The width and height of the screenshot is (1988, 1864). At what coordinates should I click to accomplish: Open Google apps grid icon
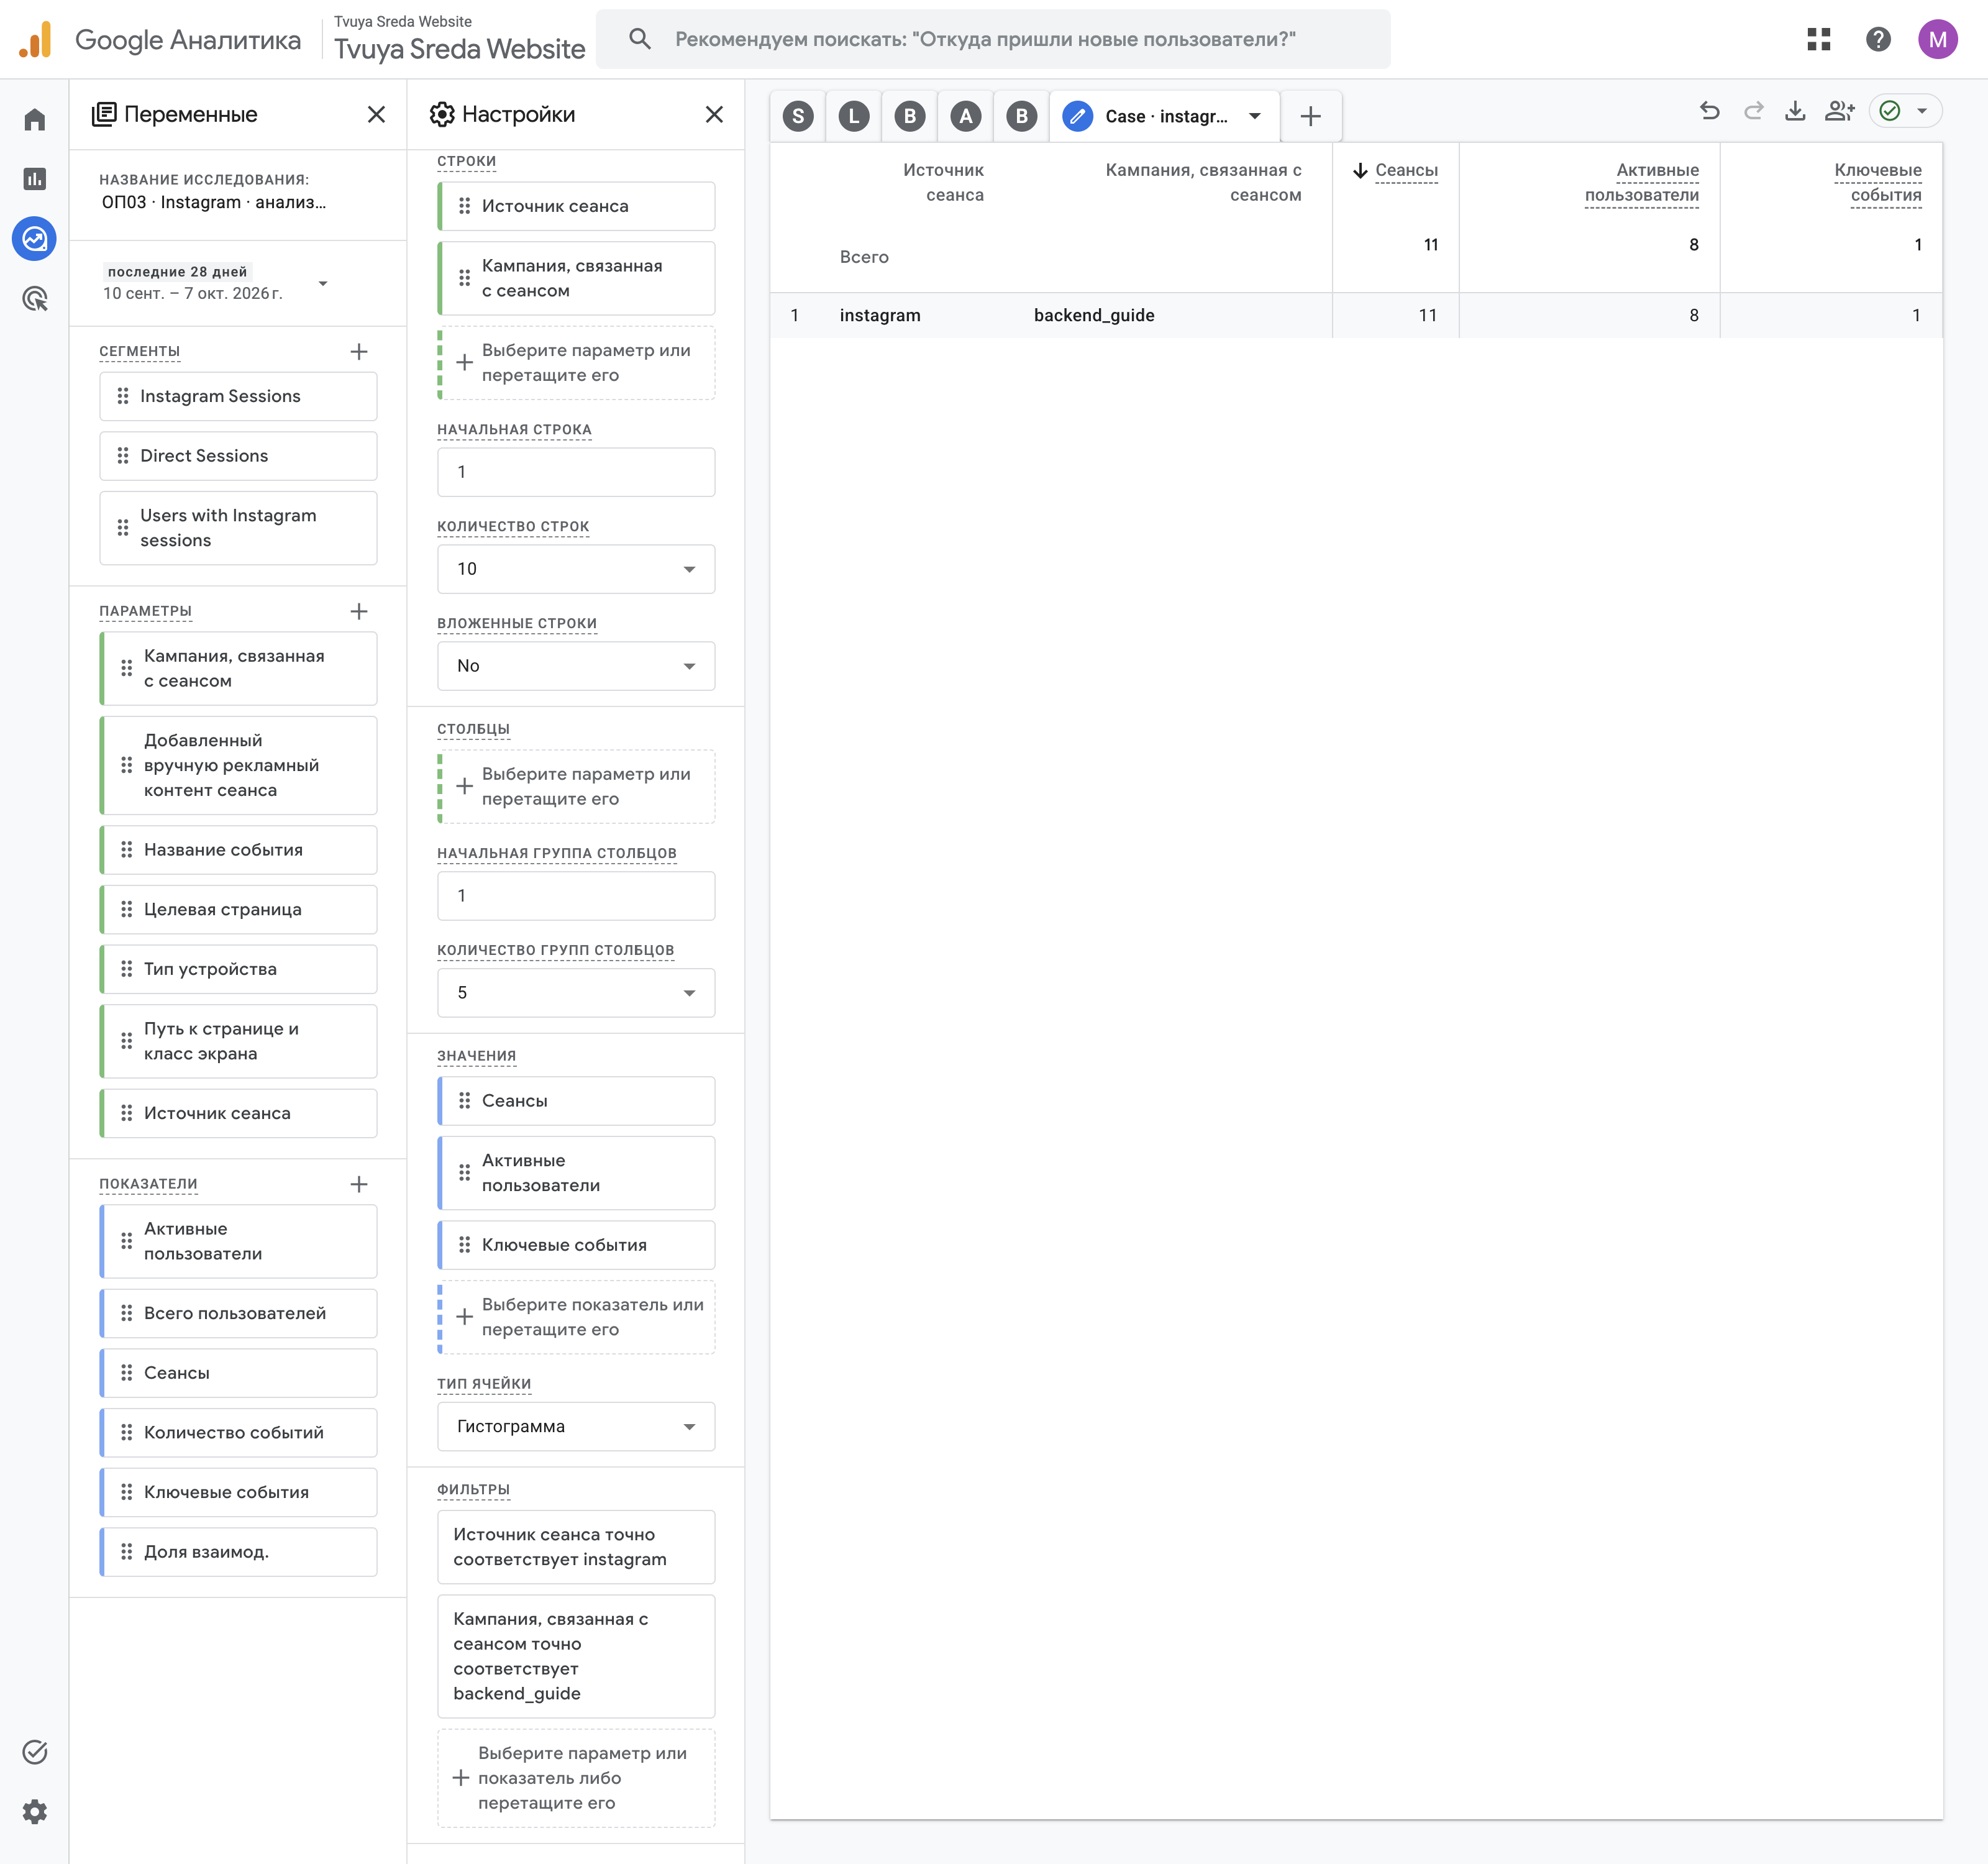[1818, 39]
